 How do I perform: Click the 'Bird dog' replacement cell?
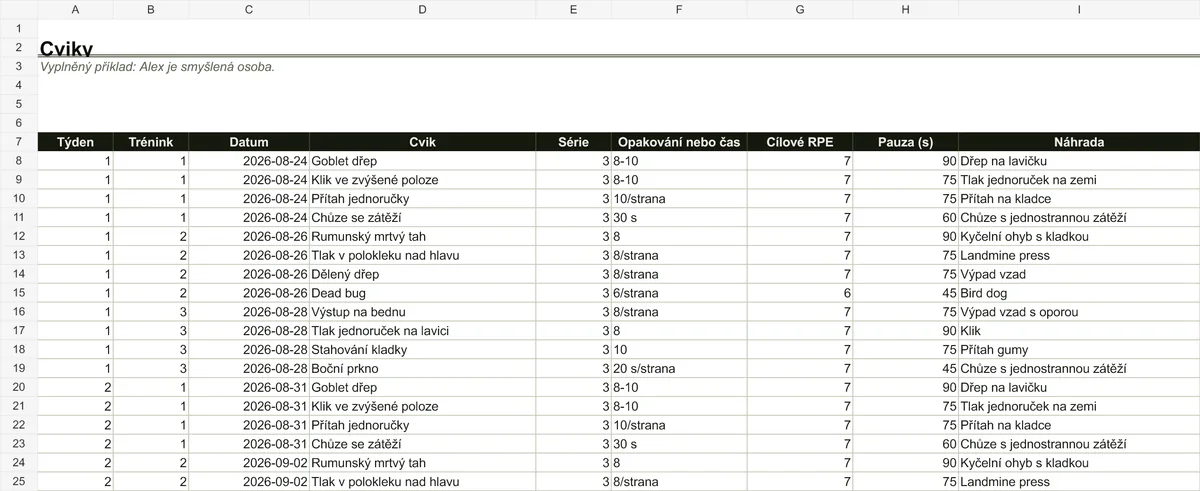1079,293
